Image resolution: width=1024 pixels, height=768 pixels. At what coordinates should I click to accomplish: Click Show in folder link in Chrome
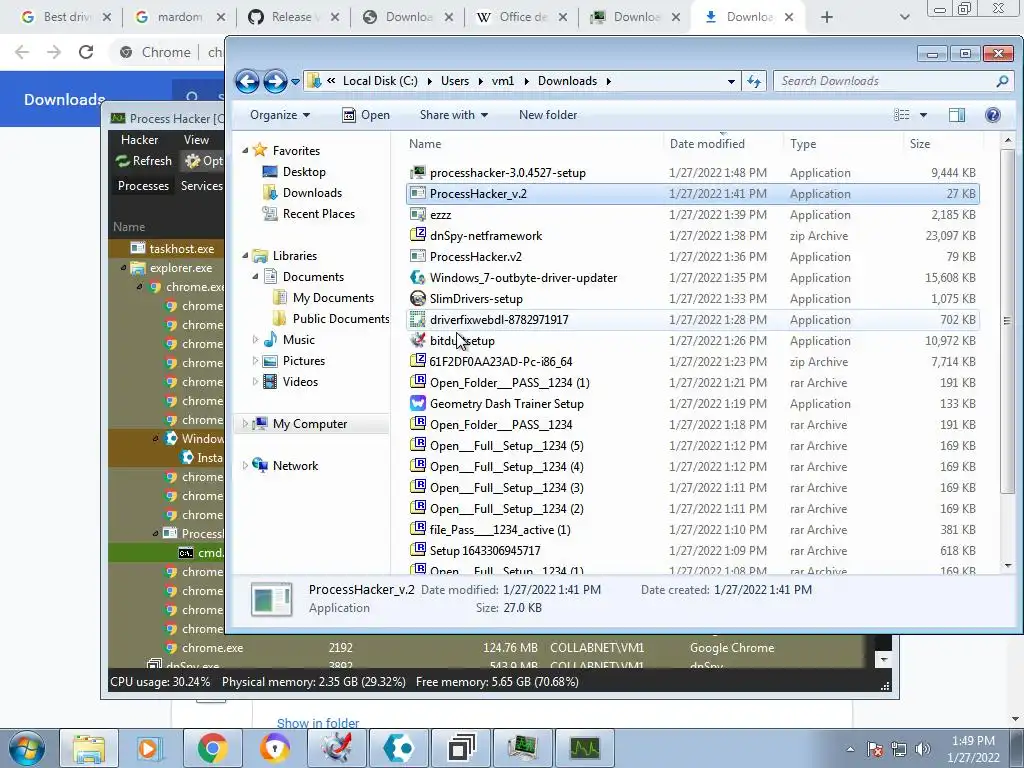tap(317, 723)
